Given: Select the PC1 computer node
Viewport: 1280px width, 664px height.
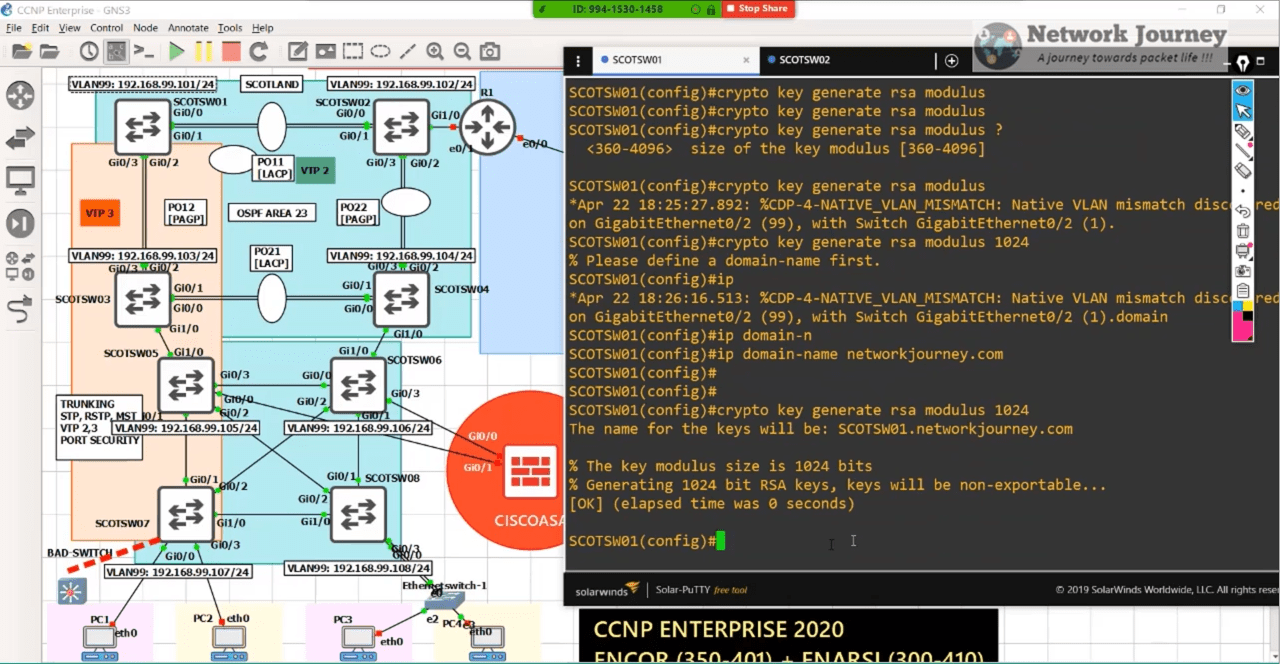Looking at the screenshot, I should [99, 640].
